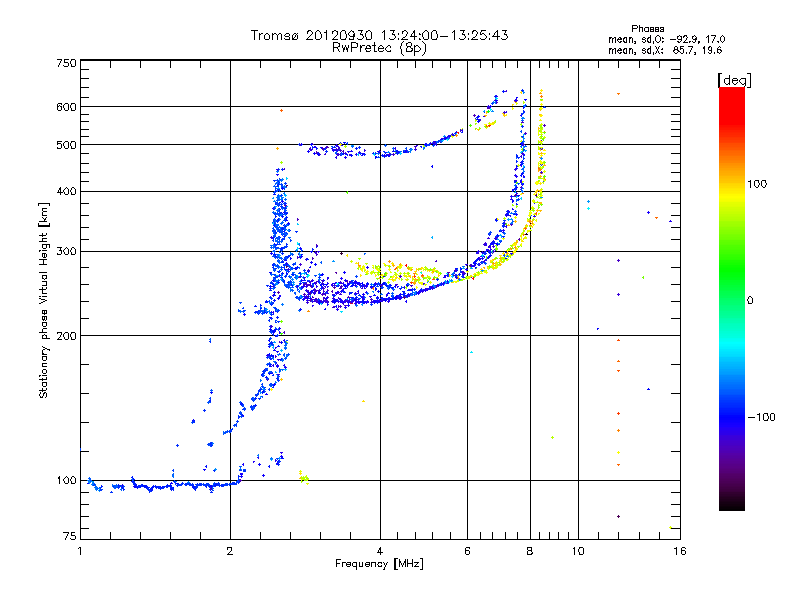Click the 'RwPretec (8p)' subtitle
800x600 pixels.
coord(379,48)
